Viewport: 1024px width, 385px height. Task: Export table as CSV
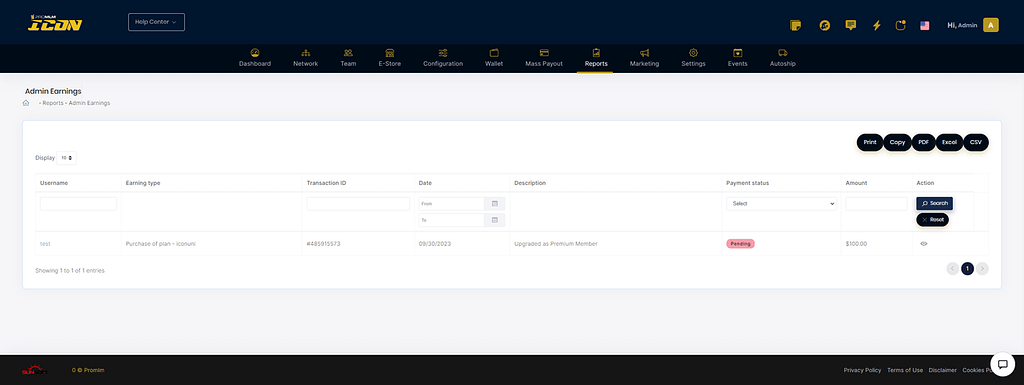point(976,142)
